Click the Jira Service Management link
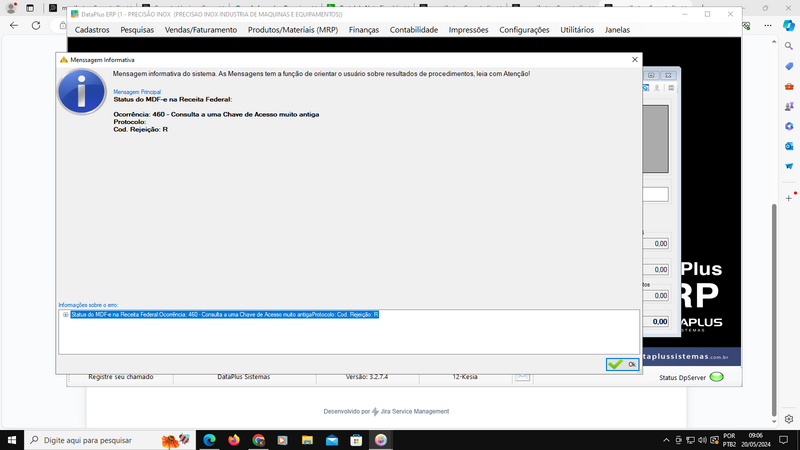This screenshot has width=800, height=450. [x=414, y=411]
